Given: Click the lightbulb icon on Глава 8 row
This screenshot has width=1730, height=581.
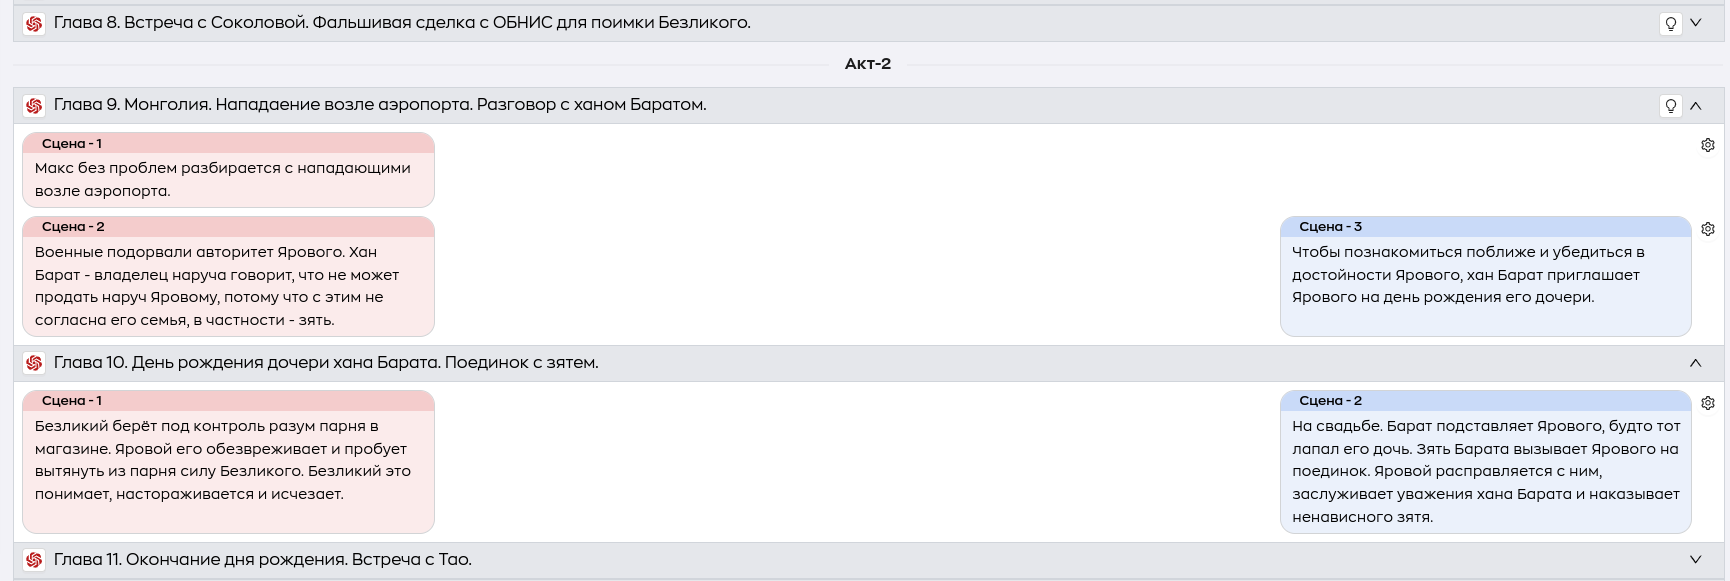Looking at the screenshot, I should pos(1671,23).
